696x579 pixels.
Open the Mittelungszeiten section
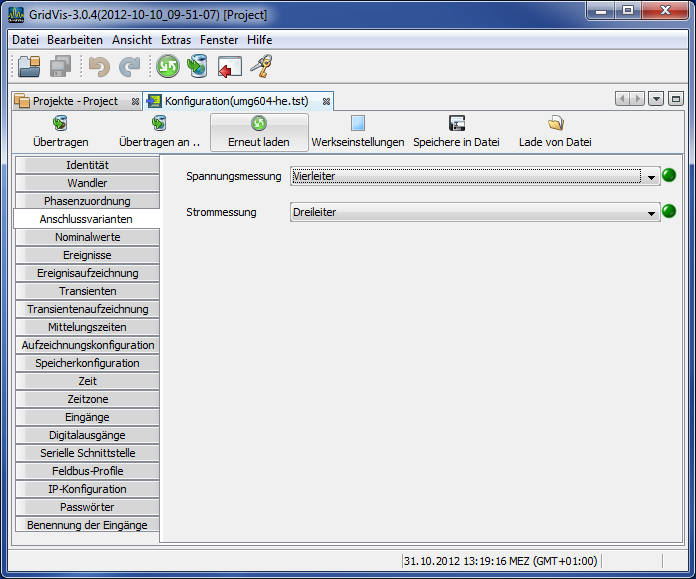tap(87, 327)
